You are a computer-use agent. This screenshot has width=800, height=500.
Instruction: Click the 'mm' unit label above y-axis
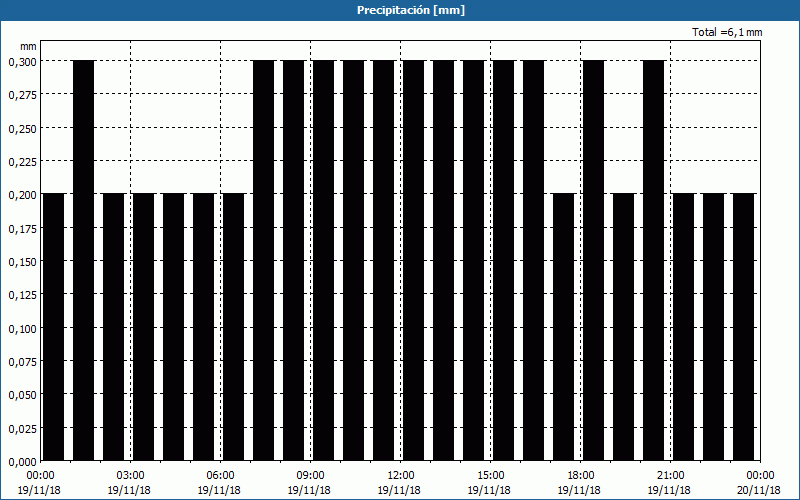[x=29, y=46]
